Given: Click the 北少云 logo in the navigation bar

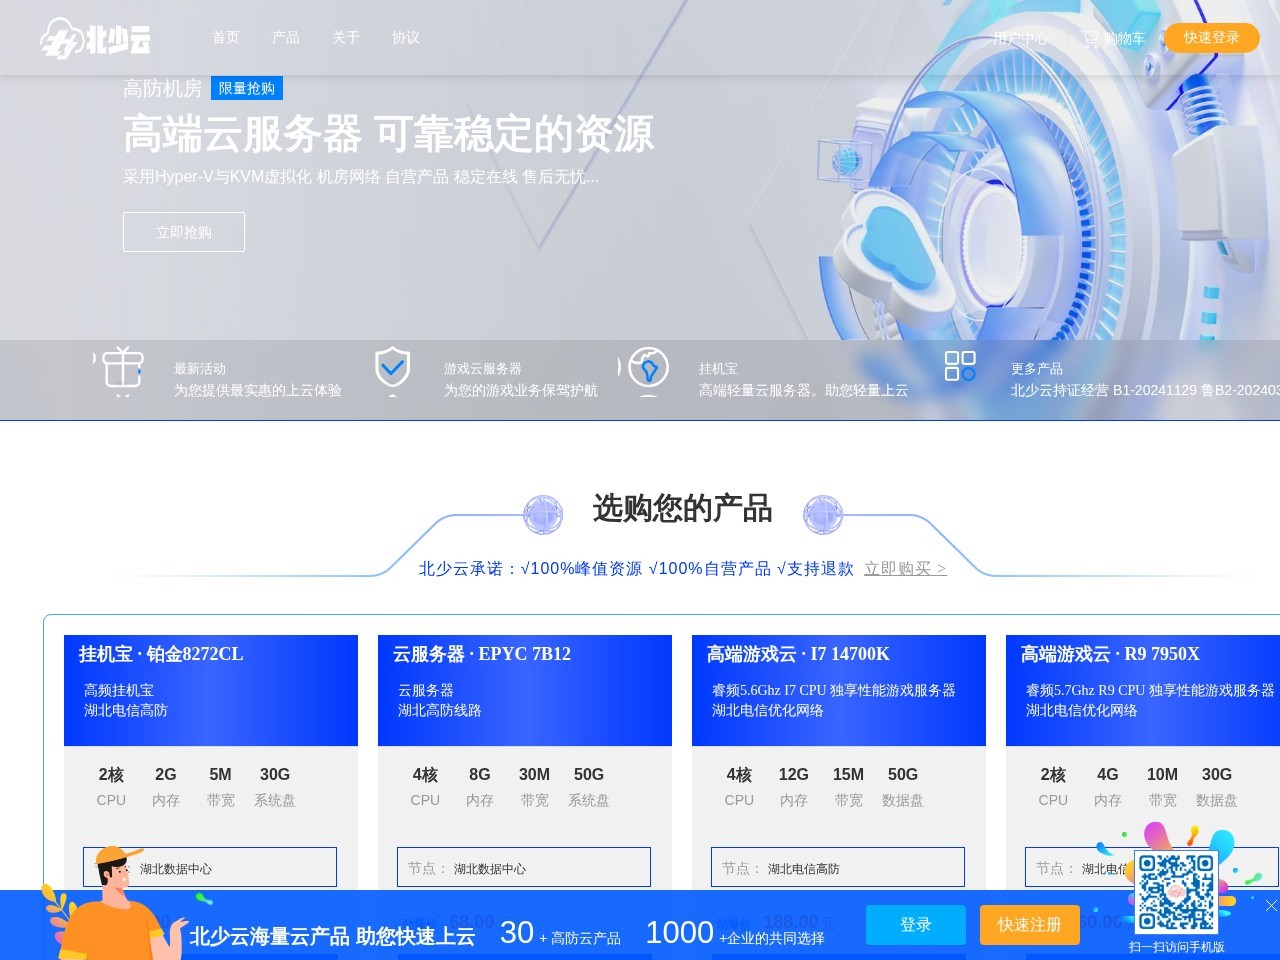Looking at the screenshot, I should (x=97, y=37).
